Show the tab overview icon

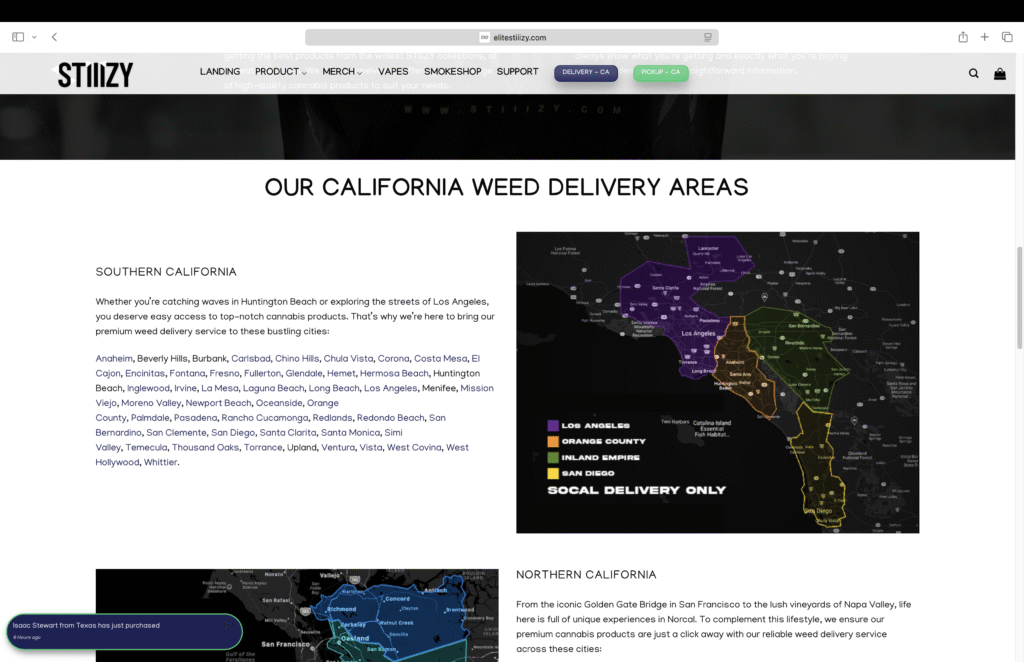[1007, 37]
